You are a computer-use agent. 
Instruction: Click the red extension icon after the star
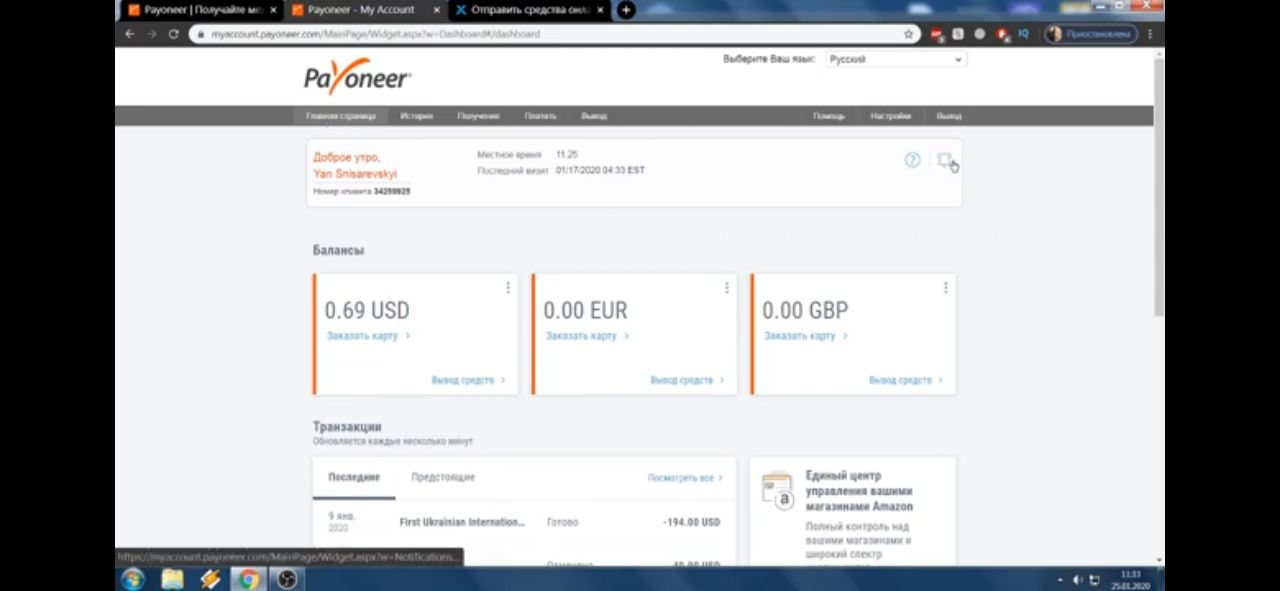(937, 34)
